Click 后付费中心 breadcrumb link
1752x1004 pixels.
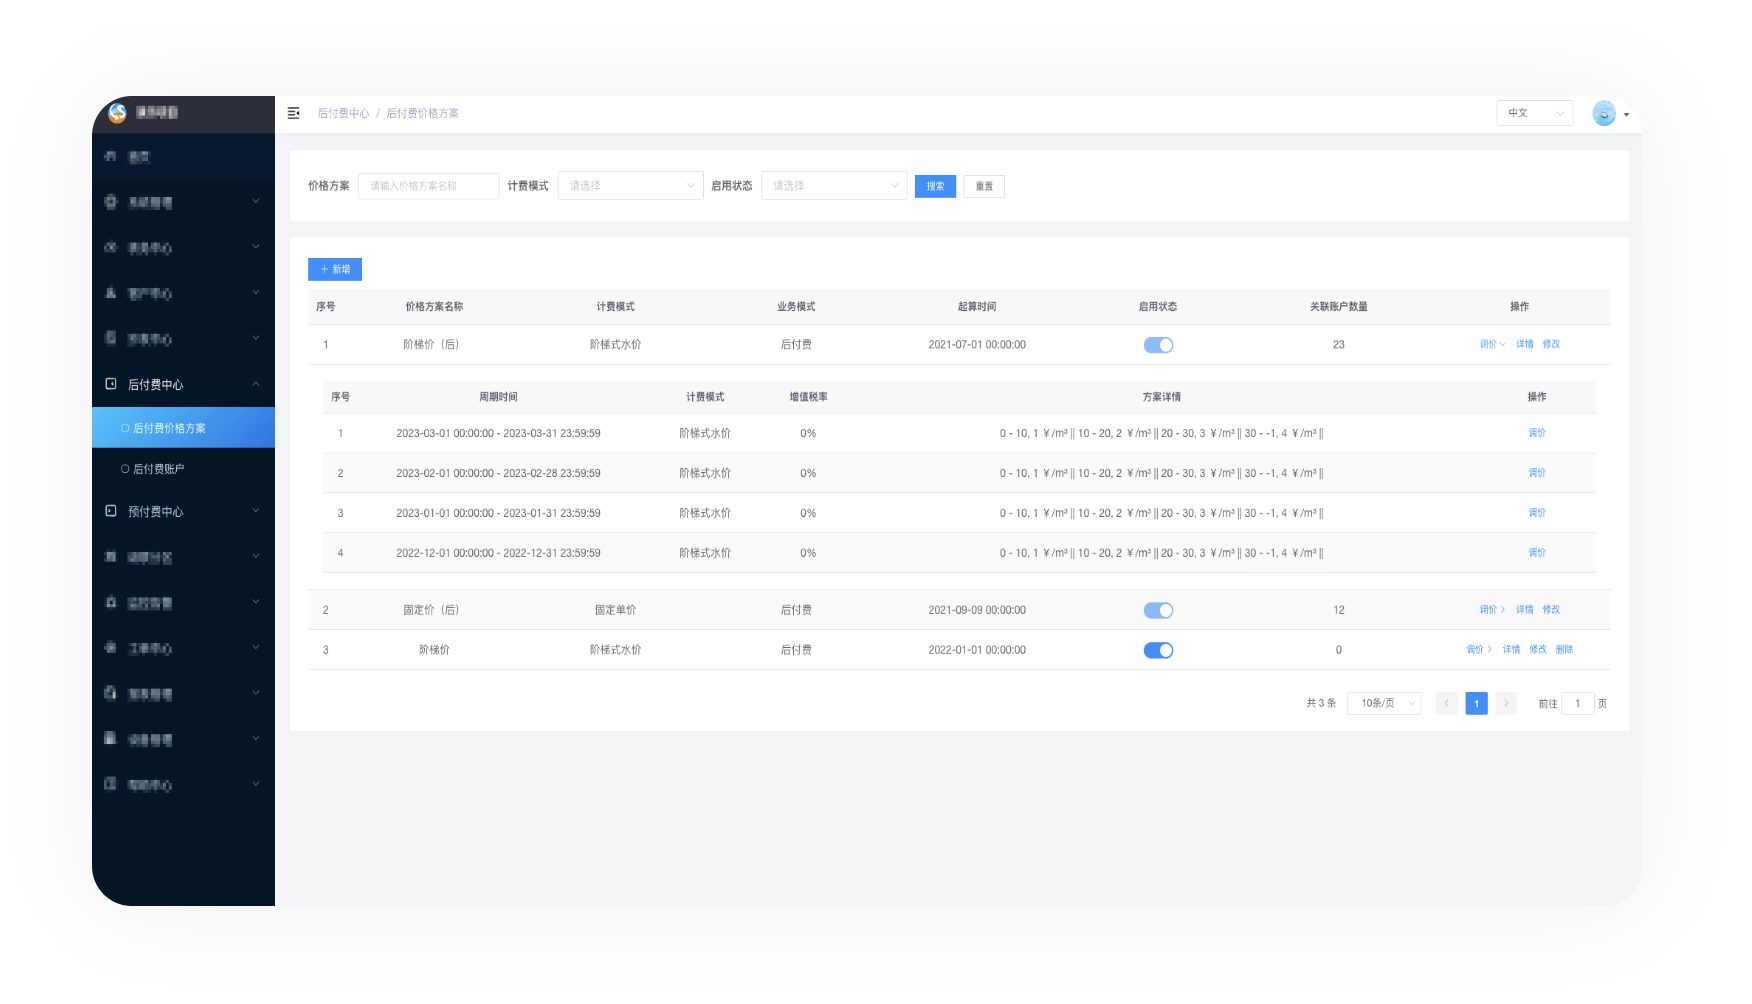pos(343,113)
